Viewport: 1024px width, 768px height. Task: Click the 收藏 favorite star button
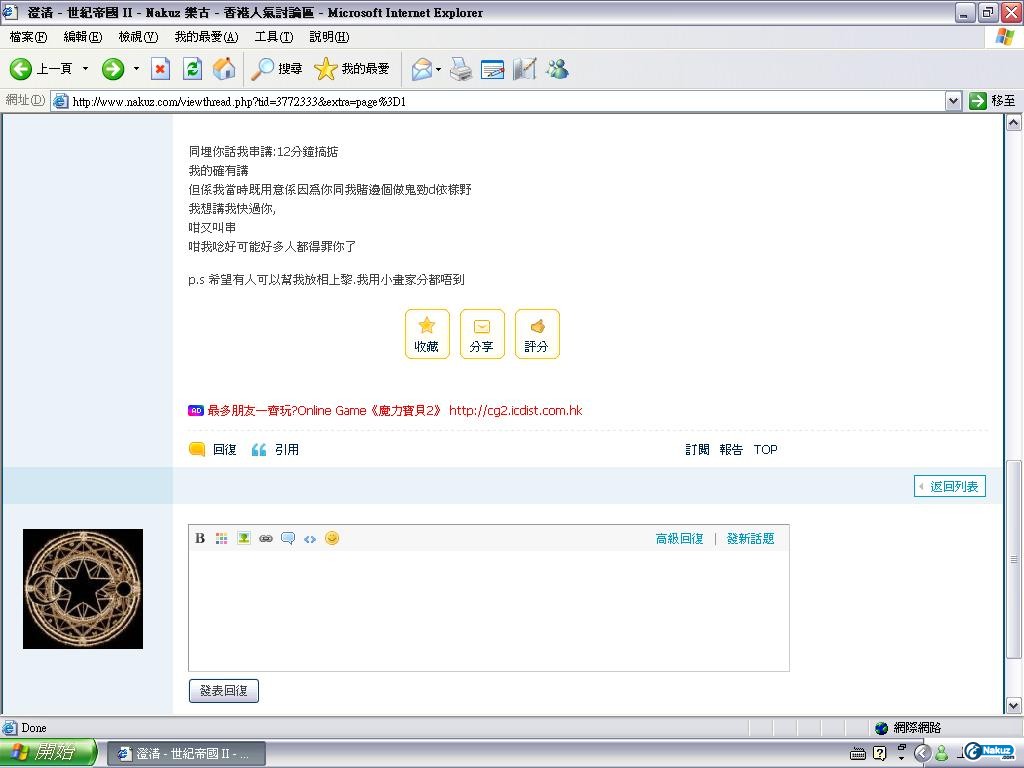pyautogui.click(x=427, y=334)
